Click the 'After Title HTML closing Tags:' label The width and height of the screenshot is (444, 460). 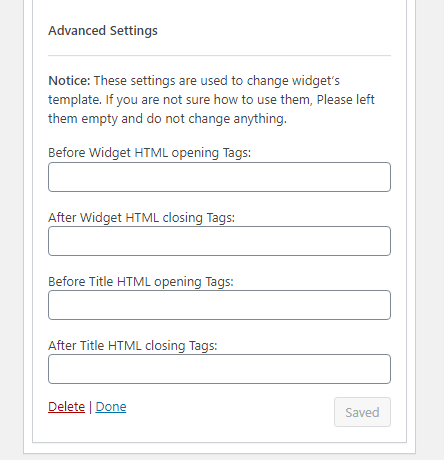click(133, 346)
